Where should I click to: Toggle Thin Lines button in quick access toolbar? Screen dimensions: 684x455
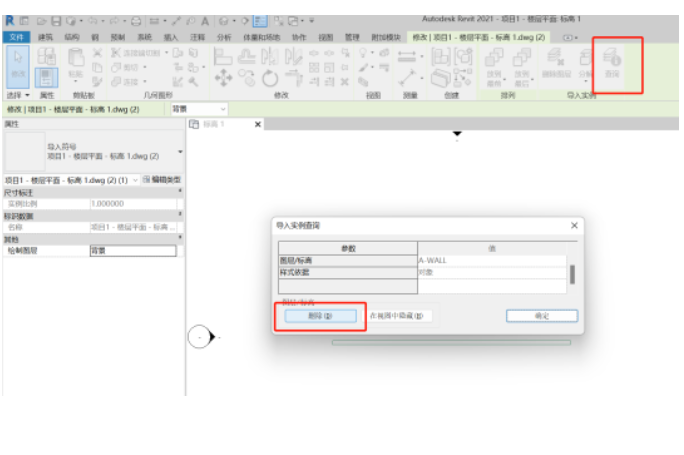(260, 21)
